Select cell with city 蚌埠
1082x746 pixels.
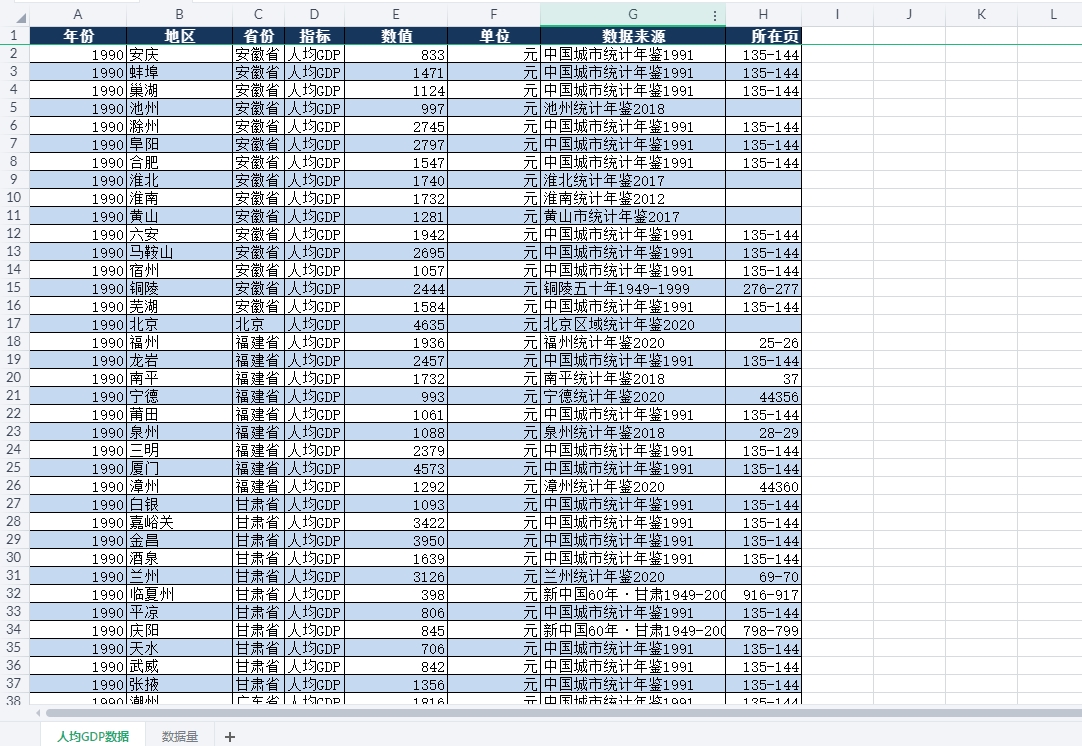[x=179, y=72]
